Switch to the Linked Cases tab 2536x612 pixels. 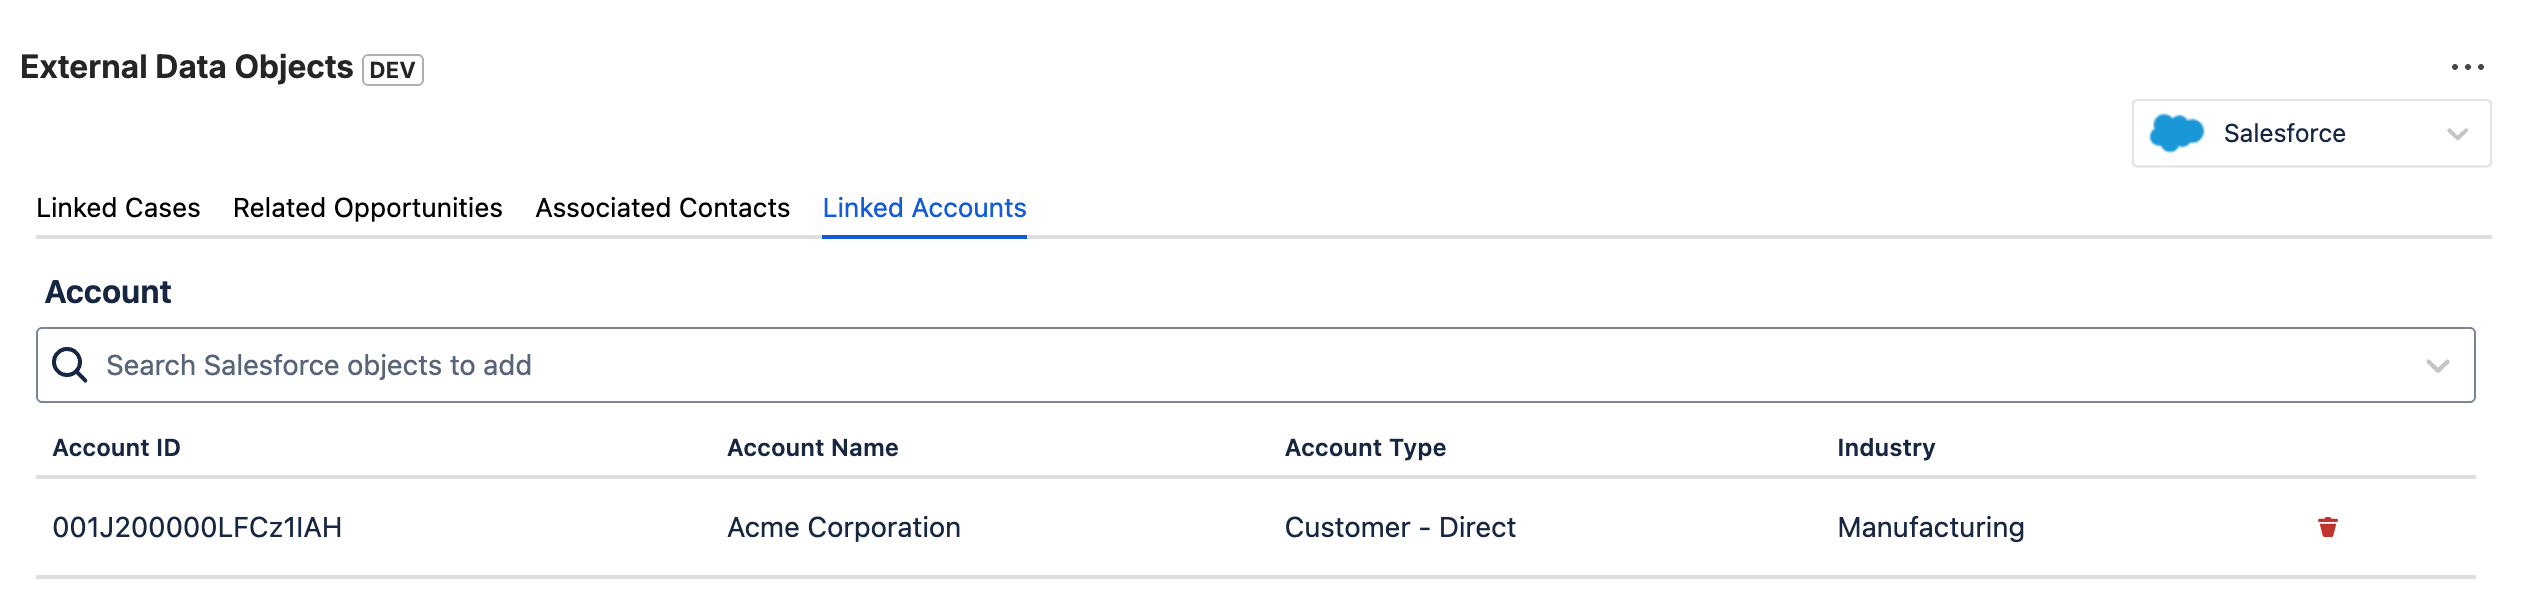coord(118,208)
